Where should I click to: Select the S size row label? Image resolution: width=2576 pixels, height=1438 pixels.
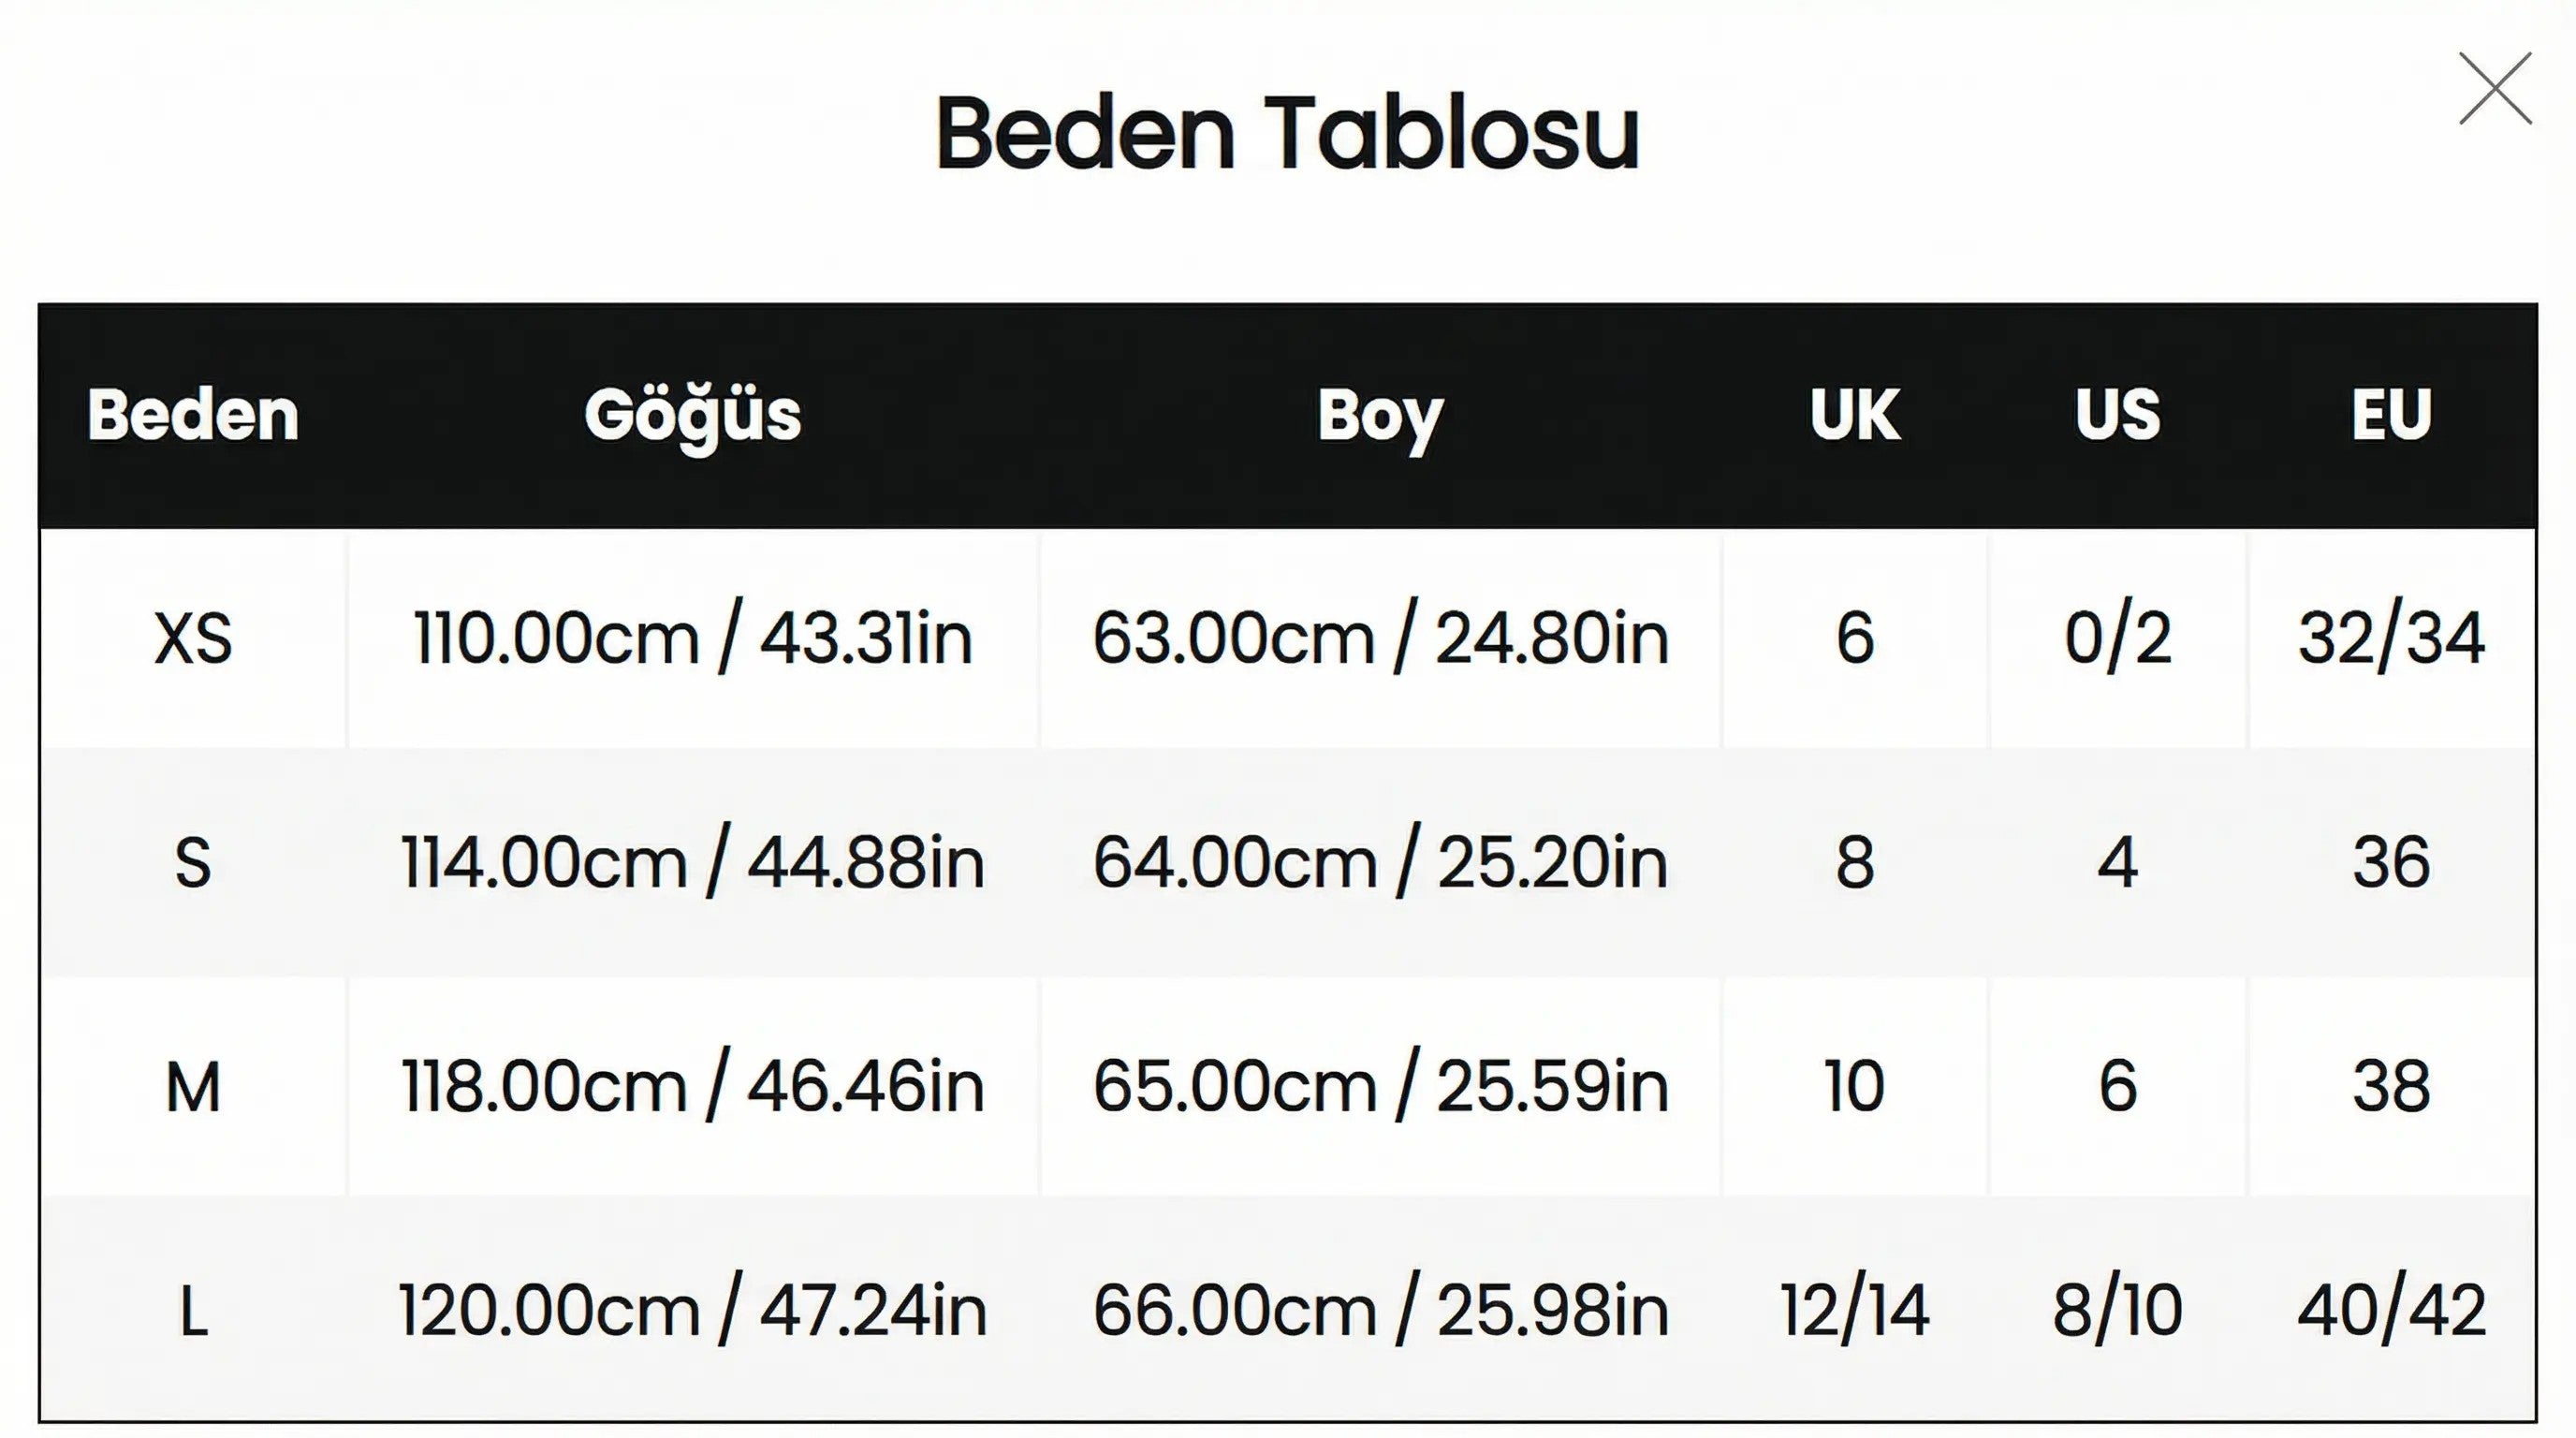[193, 862]
